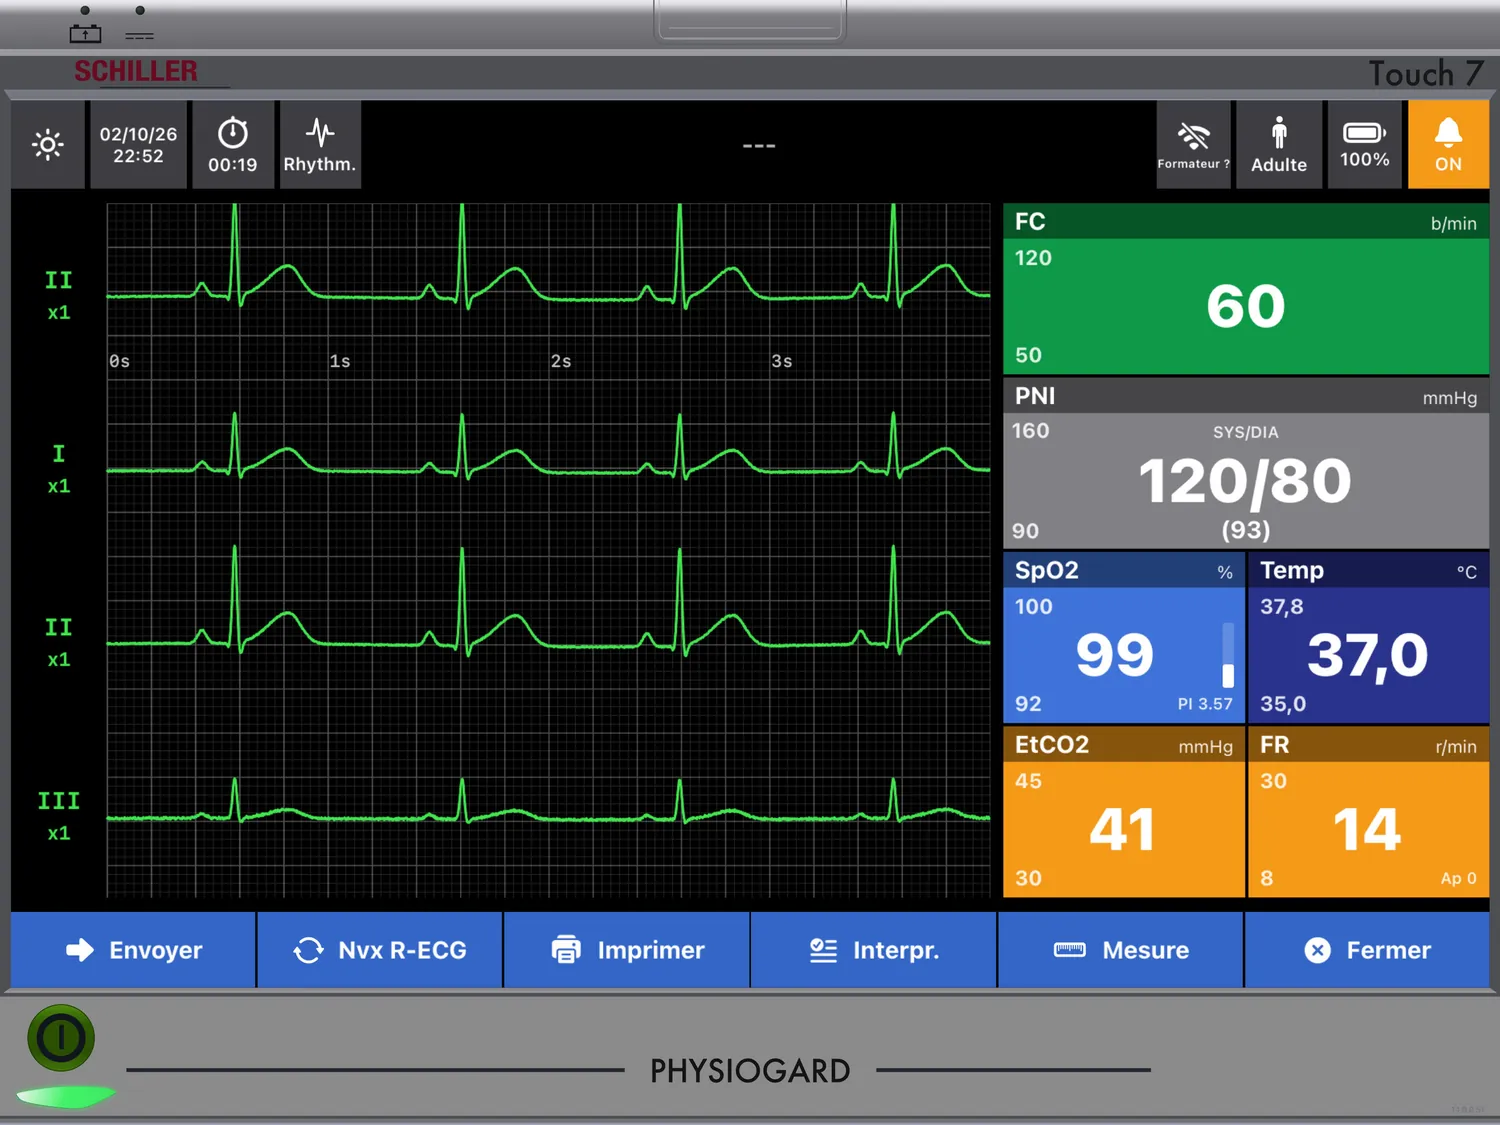This screenshot has height=1125, width=1500.
Task: Click the EtCO2 upper limit 45
Action: point(1028,781)
